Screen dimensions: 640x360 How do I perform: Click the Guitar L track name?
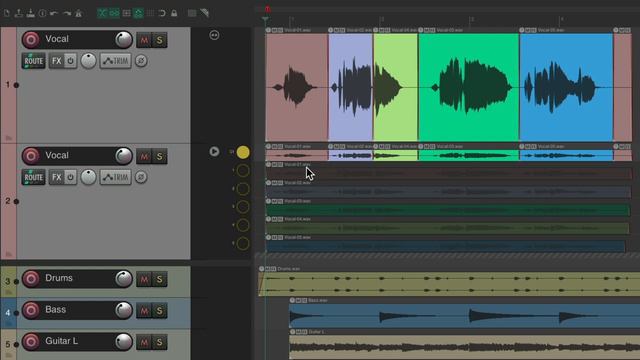(x=61, y=341)
